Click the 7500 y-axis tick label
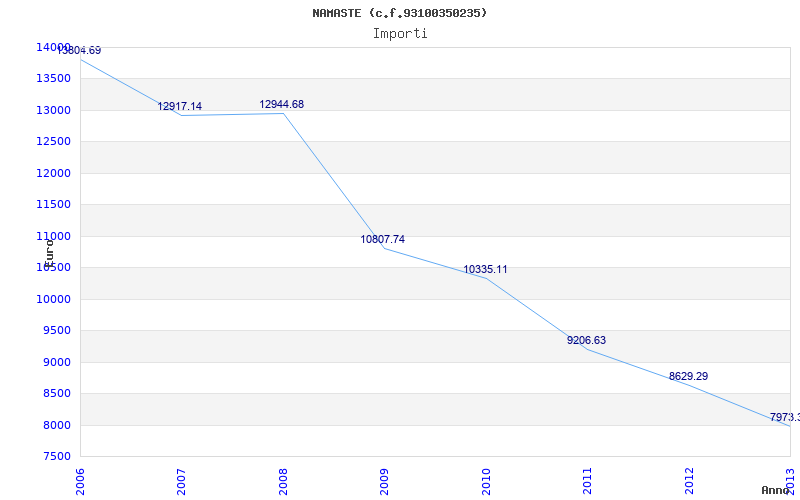800x500 pixels. point(56,456)
